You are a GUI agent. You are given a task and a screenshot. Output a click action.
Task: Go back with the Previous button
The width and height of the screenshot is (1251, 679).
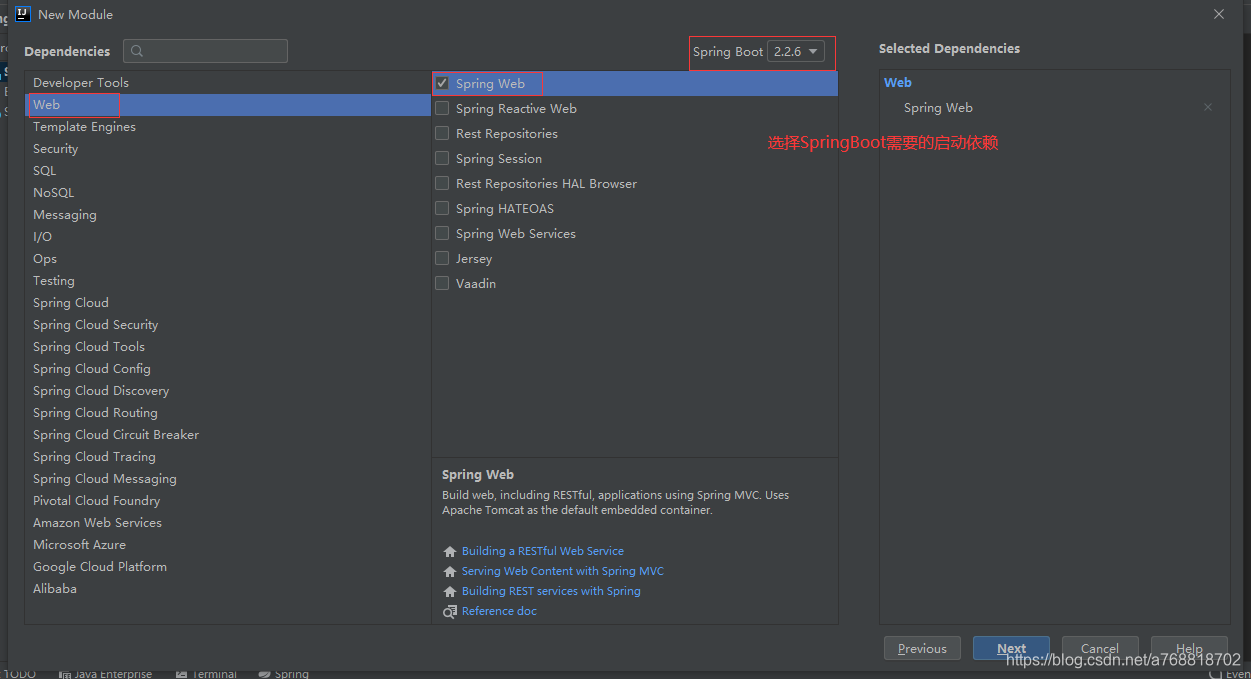click(x=922, y=648)
